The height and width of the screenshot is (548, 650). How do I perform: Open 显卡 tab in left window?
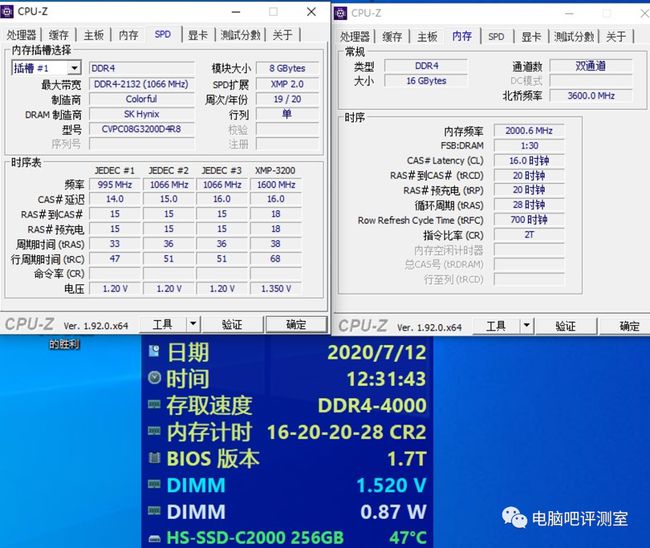pos(198,35)
